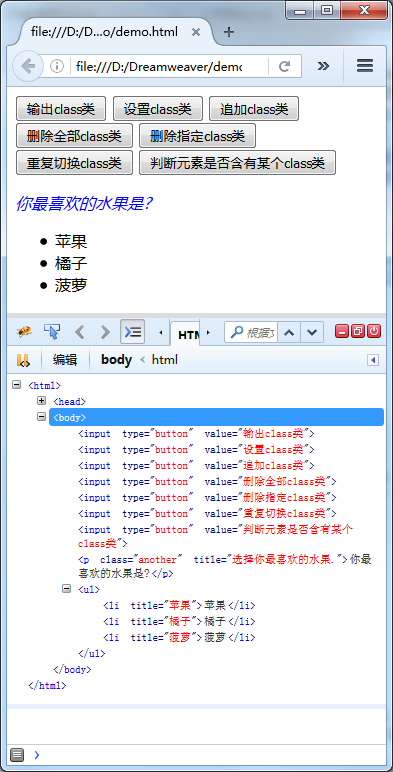Click the 橘子 list item on page
The height and width of the screenshot is (772, 393).
pyautogui.click(x=71, y=263)
